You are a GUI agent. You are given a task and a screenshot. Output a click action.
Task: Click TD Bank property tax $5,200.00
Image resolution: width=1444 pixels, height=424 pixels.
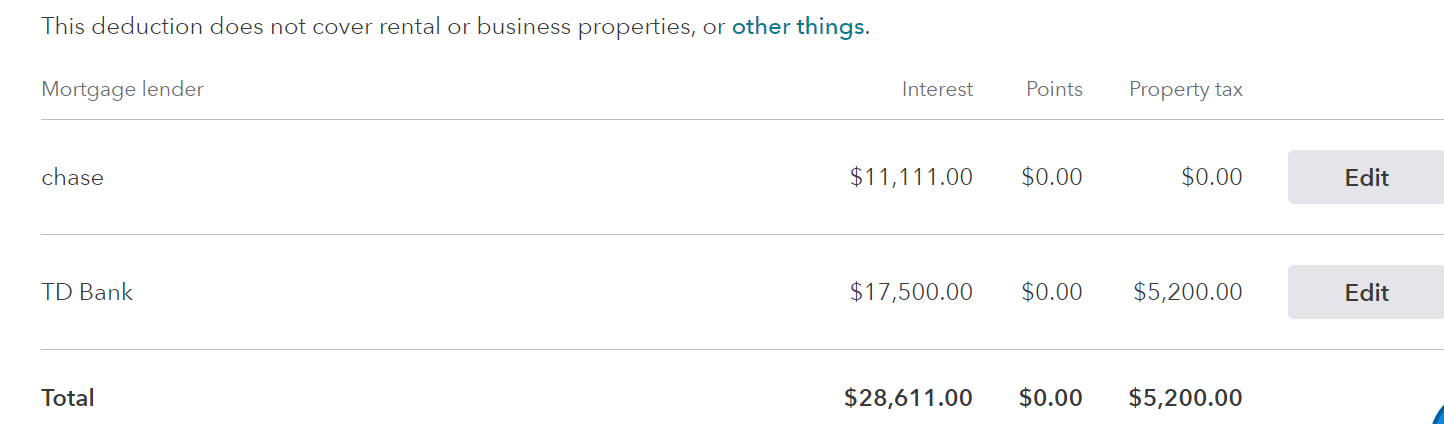(x=1188, y=292)
